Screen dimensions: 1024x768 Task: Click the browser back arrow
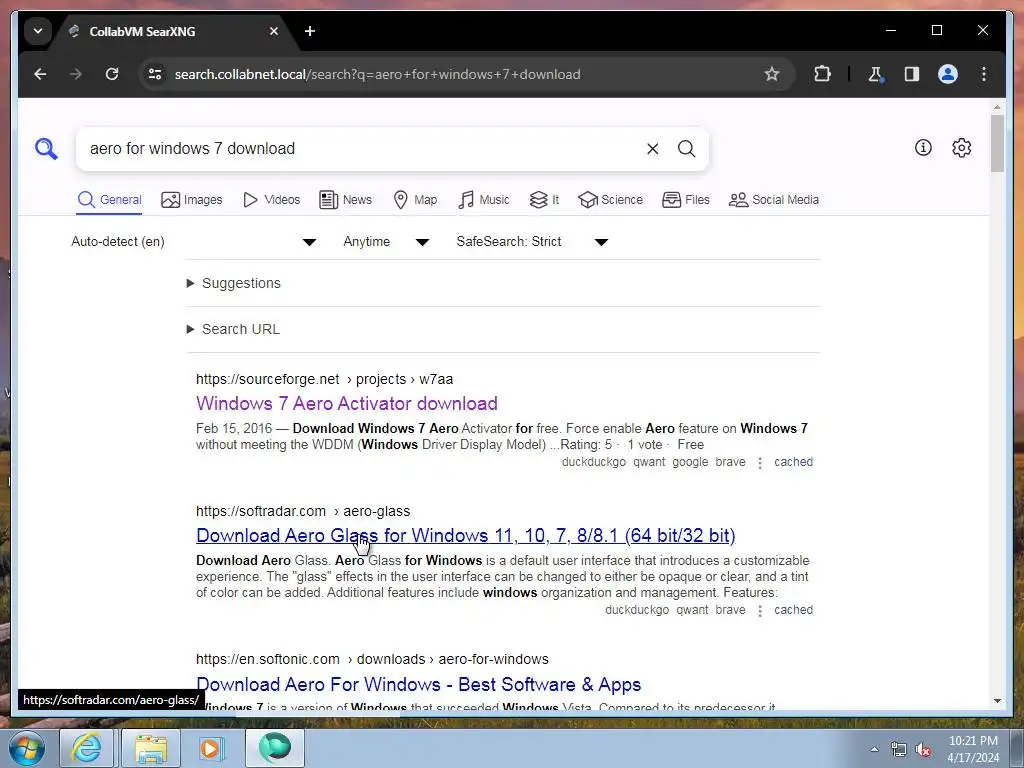point(40,74)
